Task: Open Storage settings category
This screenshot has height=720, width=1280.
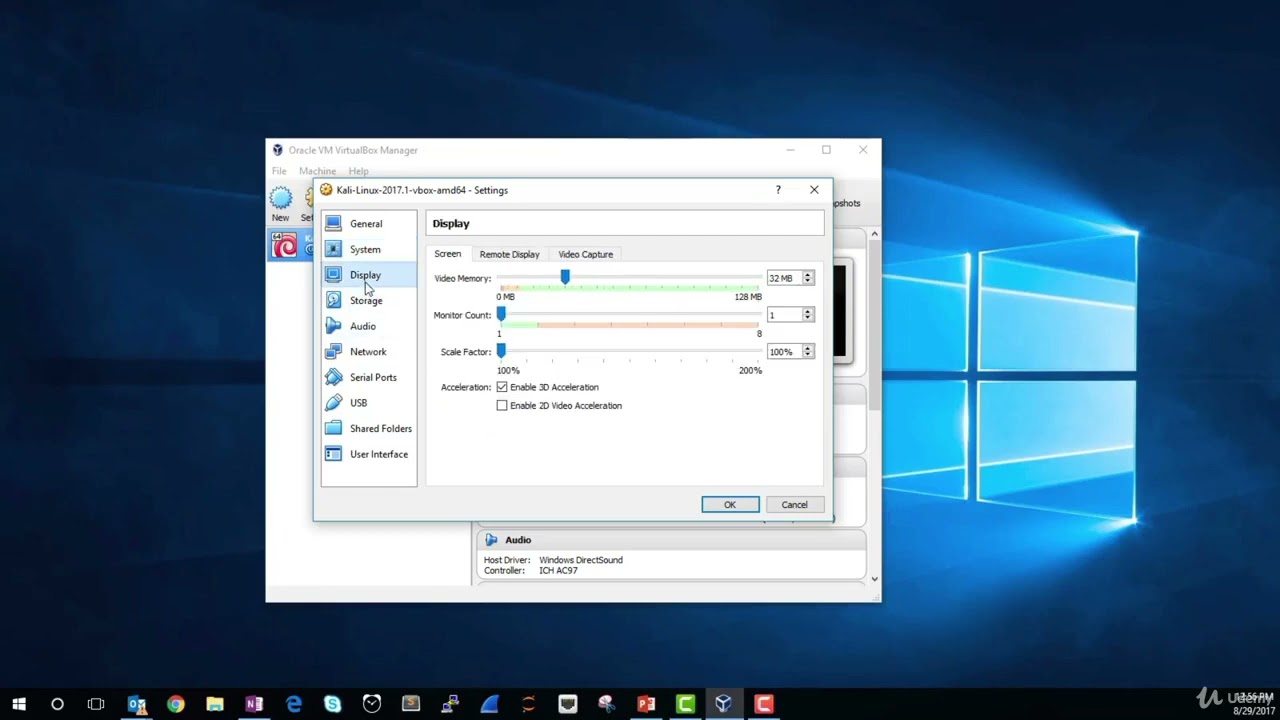Action: point(368,300)
